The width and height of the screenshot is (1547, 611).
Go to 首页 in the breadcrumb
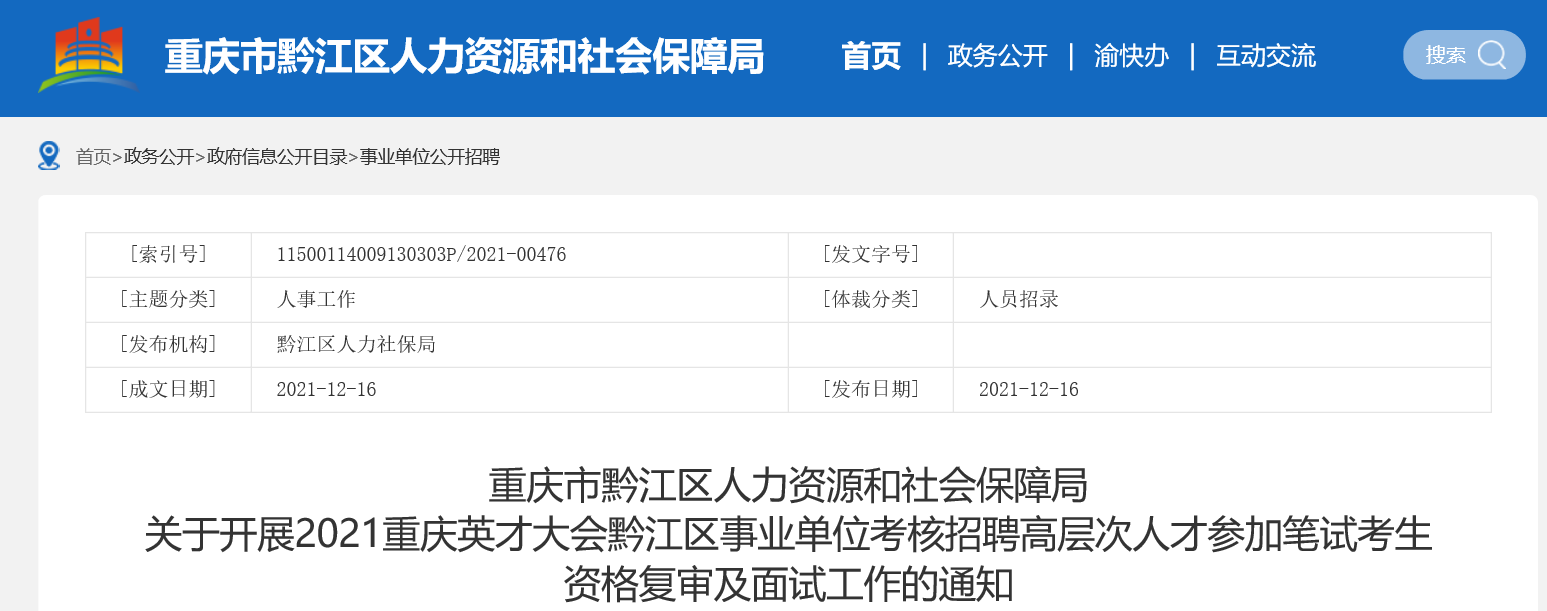[93, 157]
